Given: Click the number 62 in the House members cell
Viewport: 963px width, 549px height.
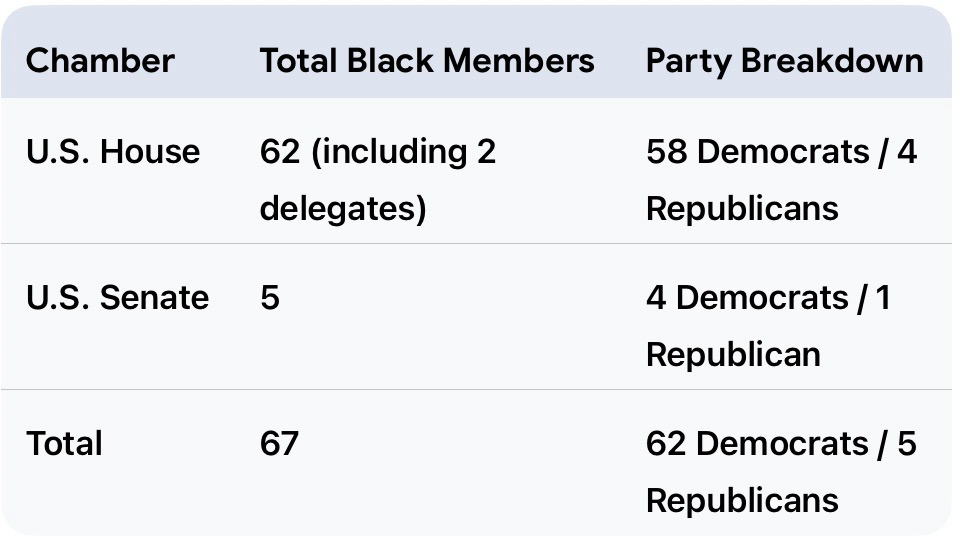Looking at the screenshot, I should pyautogui.click(x=280, y=152).
